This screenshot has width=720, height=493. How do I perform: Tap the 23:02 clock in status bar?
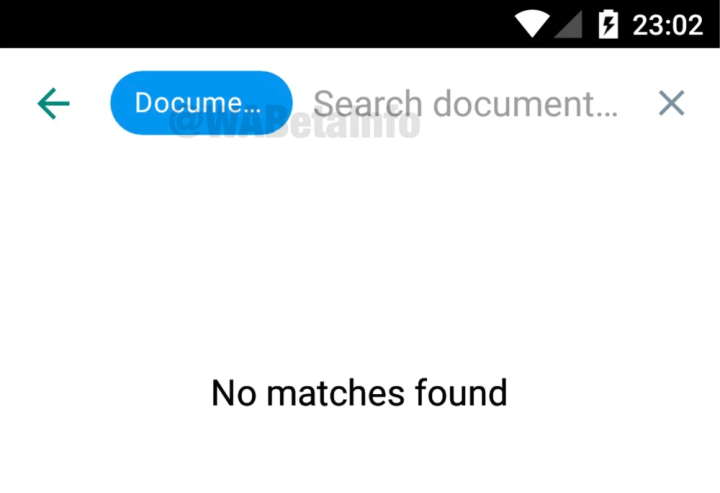click(x=668, y=25)
